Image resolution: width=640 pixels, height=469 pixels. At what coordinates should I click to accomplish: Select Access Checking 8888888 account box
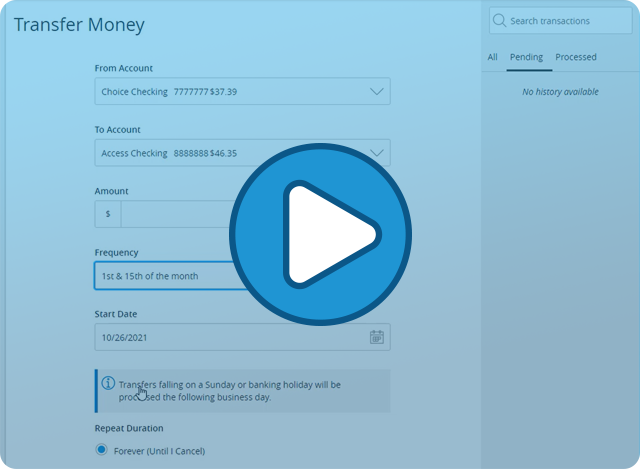(x=242, y=153)
